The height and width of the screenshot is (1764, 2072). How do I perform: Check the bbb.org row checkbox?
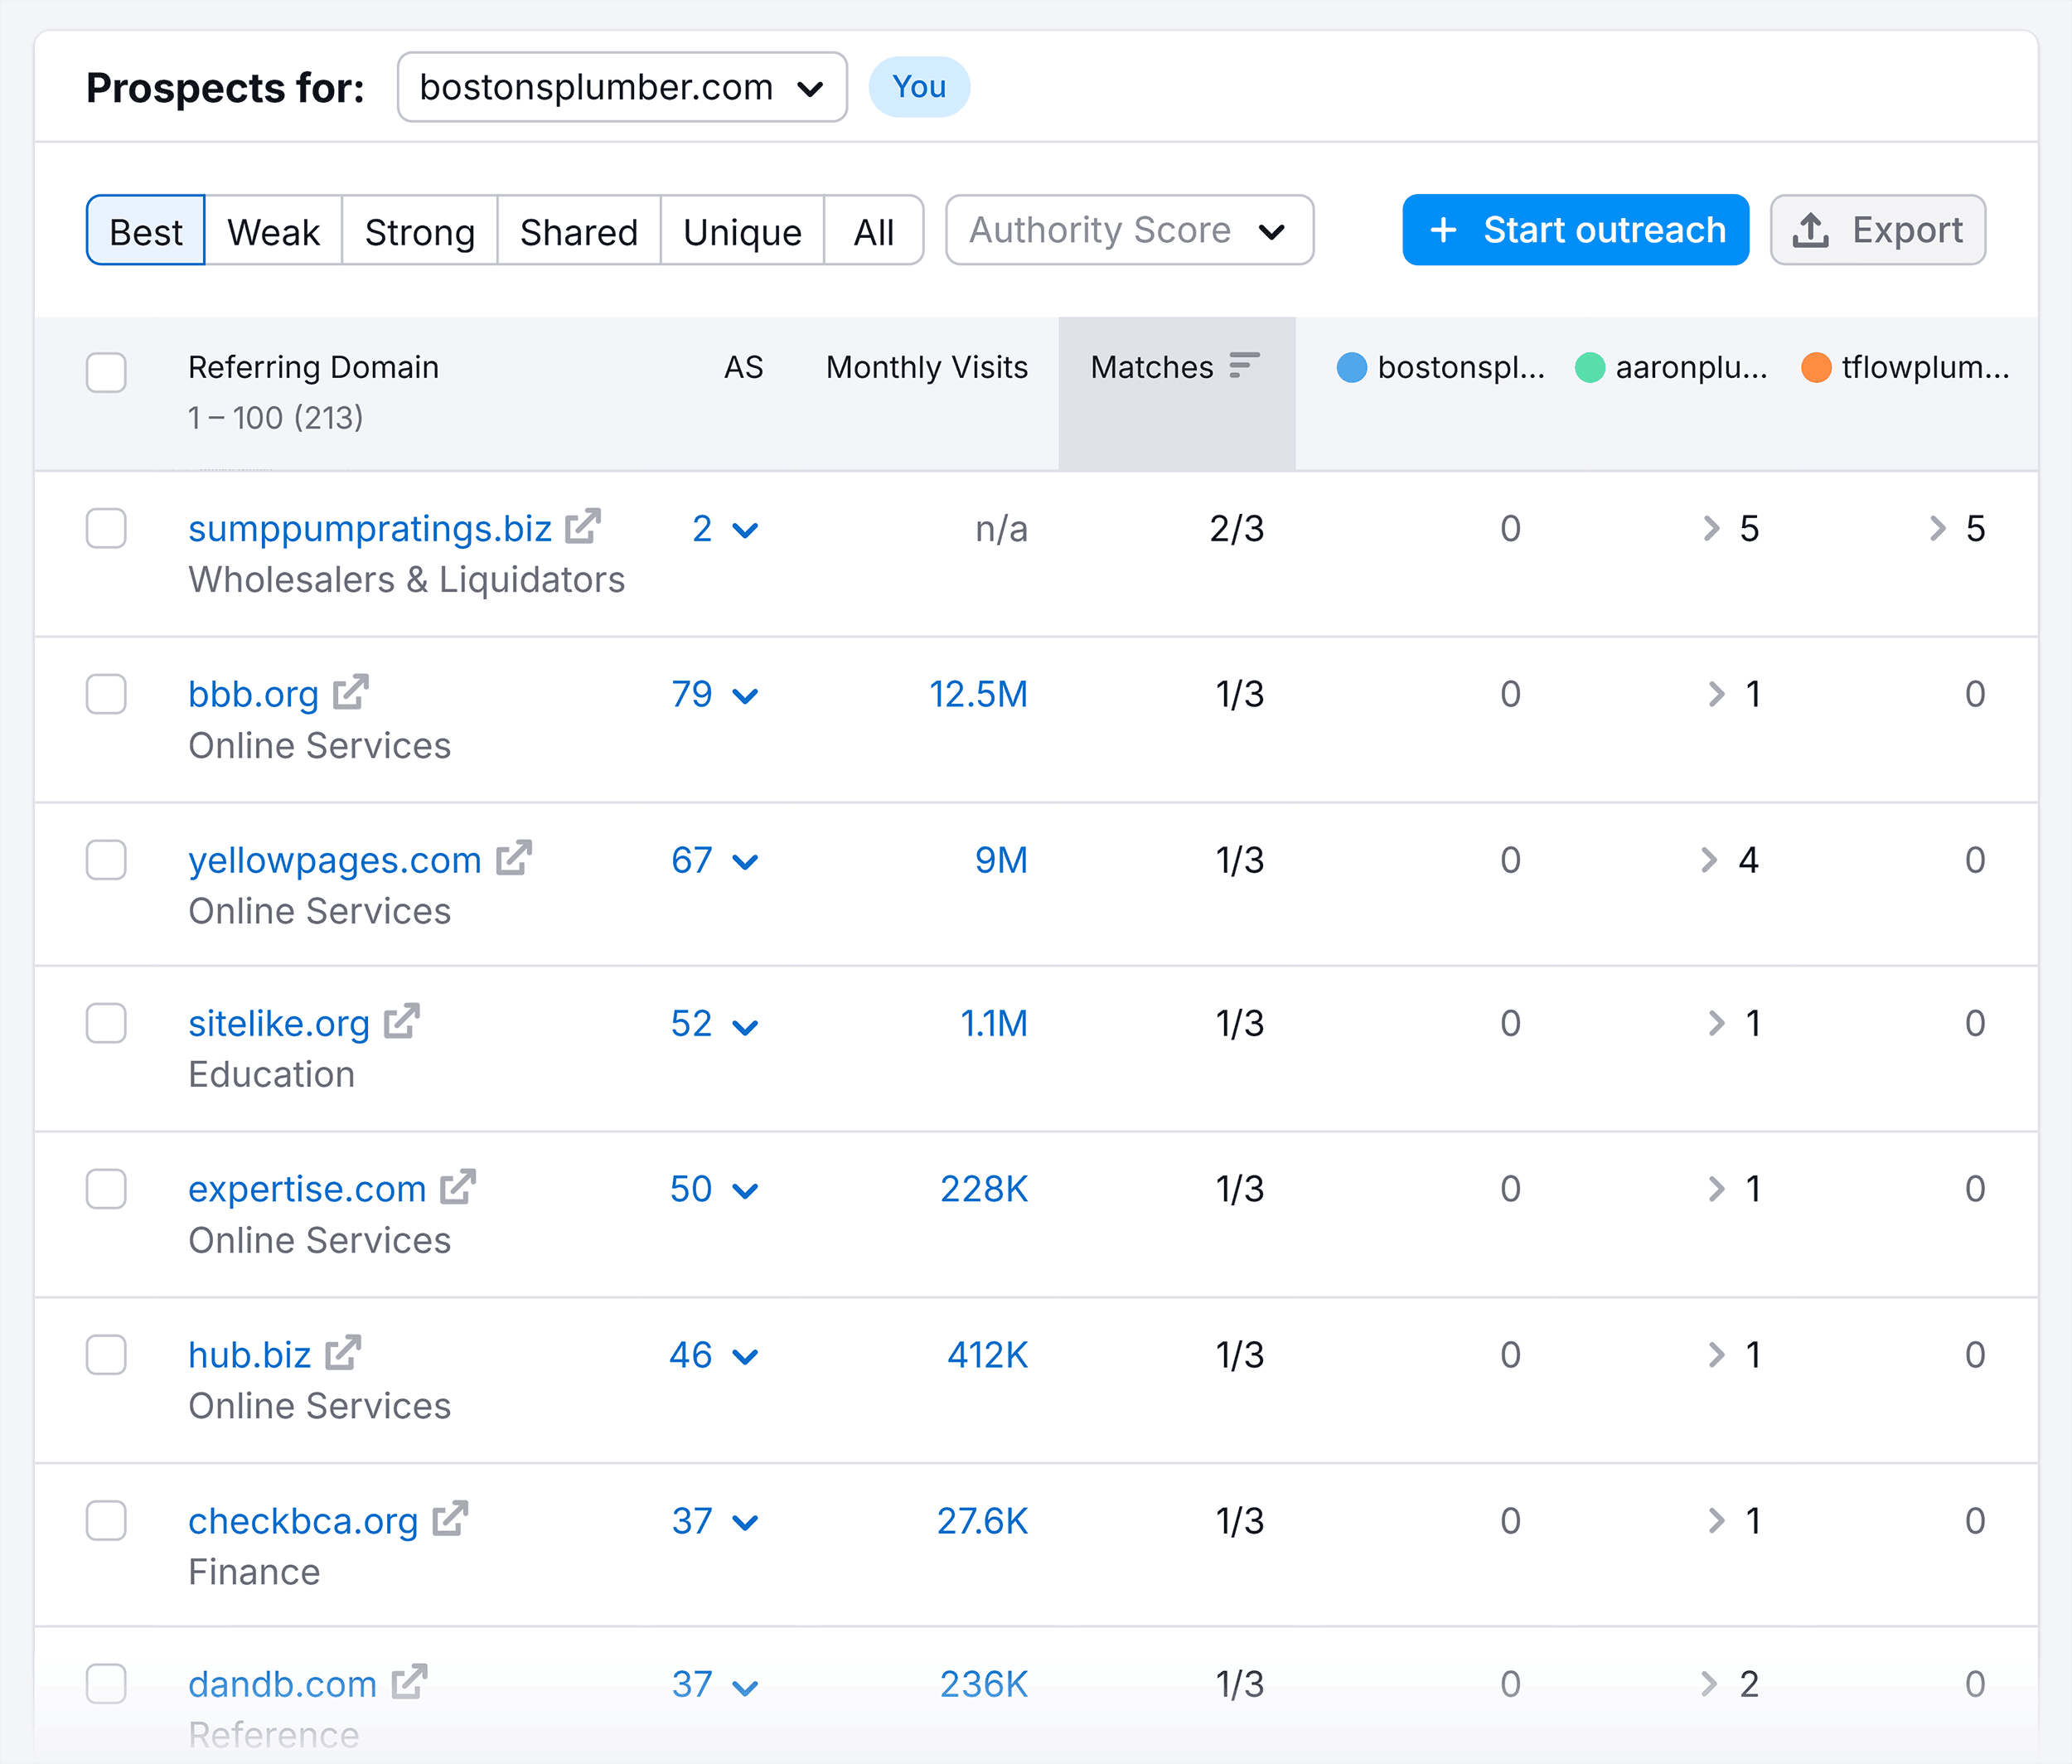[x=106, y=694]
